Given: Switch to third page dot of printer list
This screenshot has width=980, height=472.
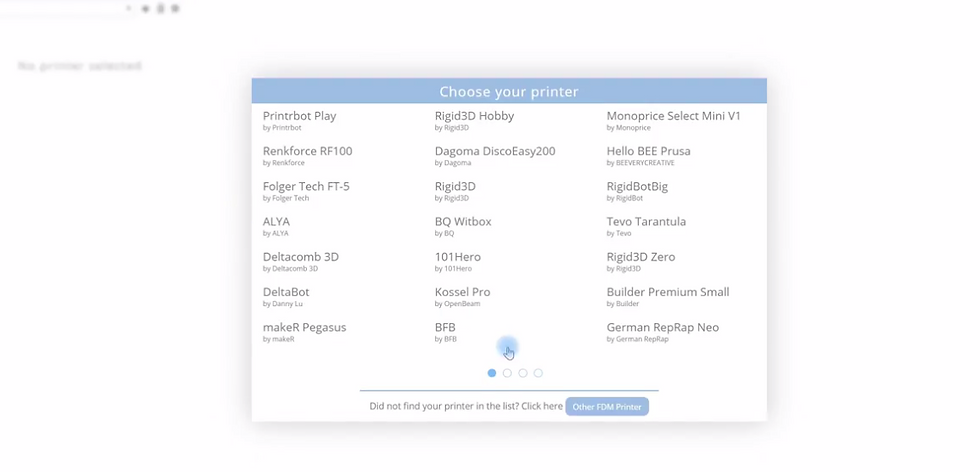Looking at the screenshot, I should pos(523,373).
